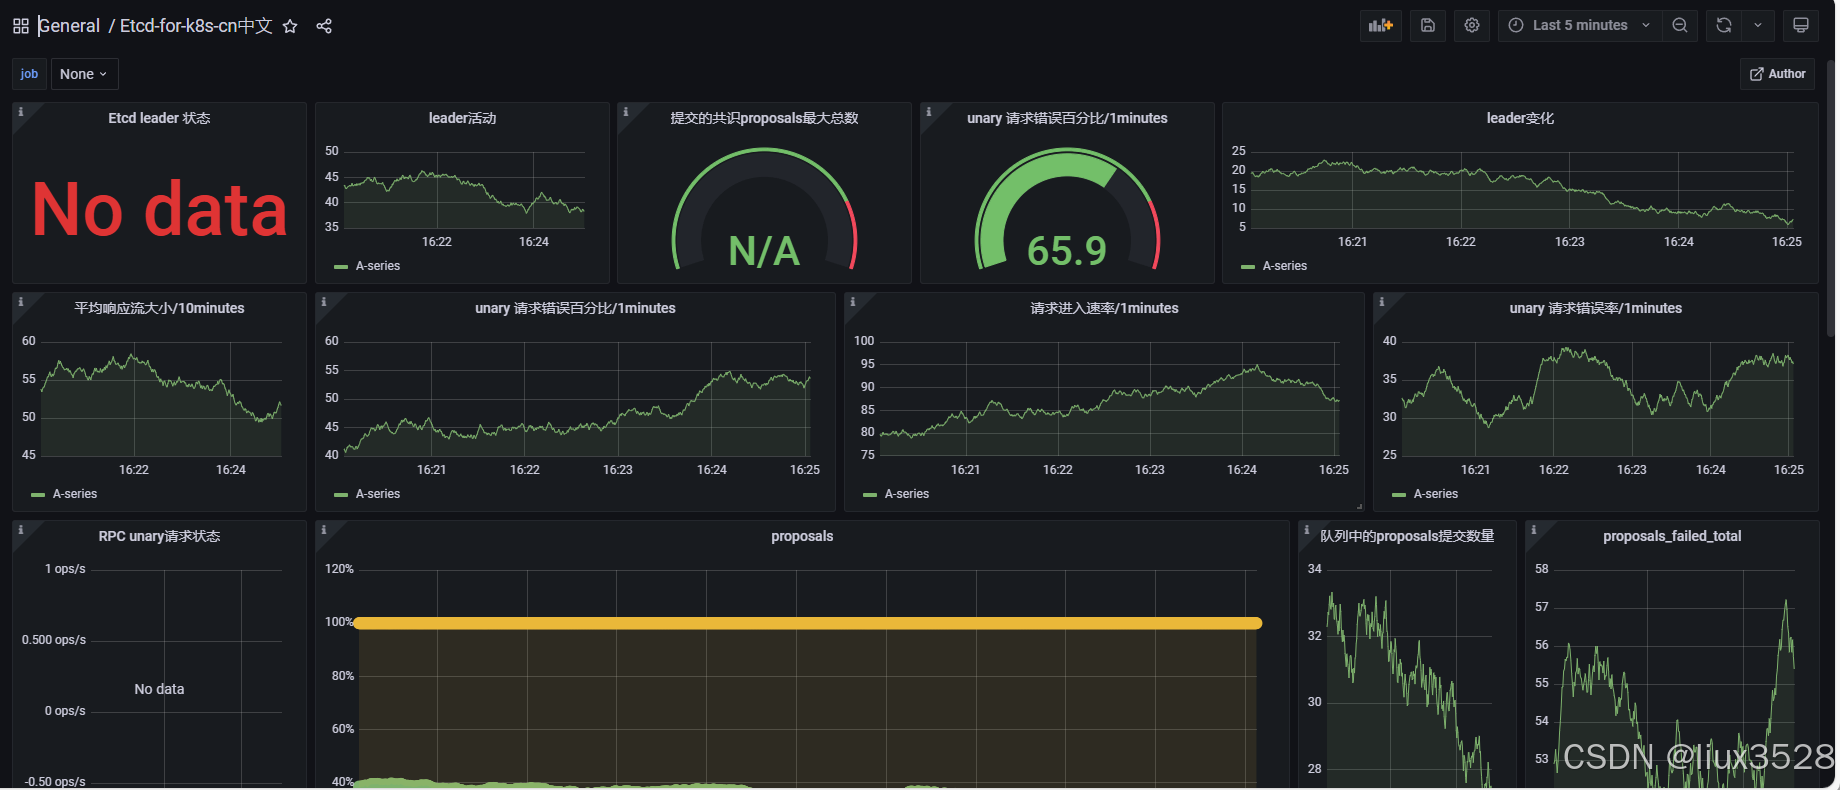Click the N/A gauge value

tap(764, 251)
